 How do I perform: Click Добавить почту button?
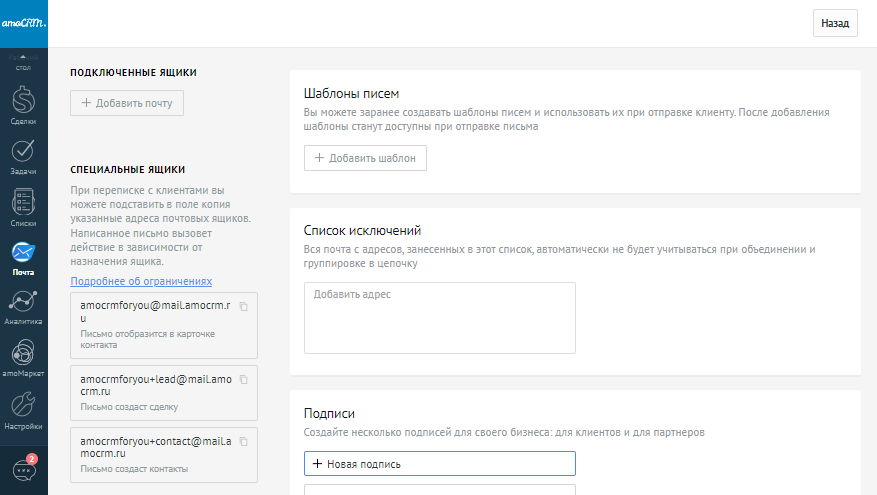point(127,103)
